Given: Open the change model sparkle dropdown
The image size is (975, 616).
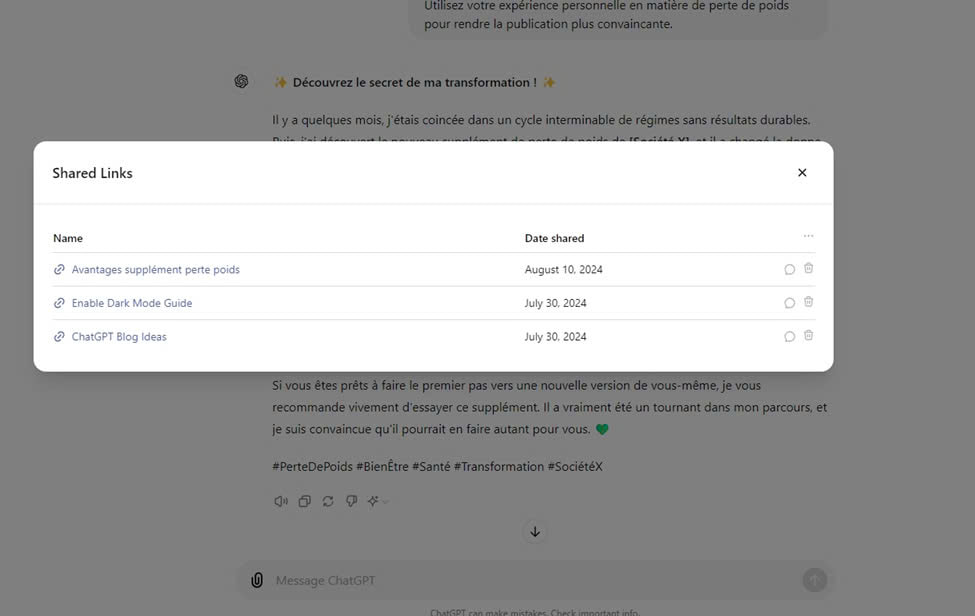Looking at the screenshot, I should 377,501.
